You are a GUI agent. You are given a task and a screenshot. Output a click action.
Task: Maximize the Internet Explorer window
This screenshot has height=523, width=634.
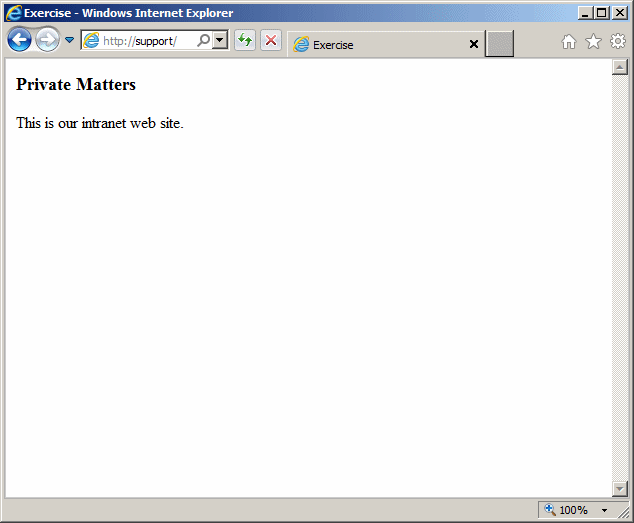coord(602,13)
